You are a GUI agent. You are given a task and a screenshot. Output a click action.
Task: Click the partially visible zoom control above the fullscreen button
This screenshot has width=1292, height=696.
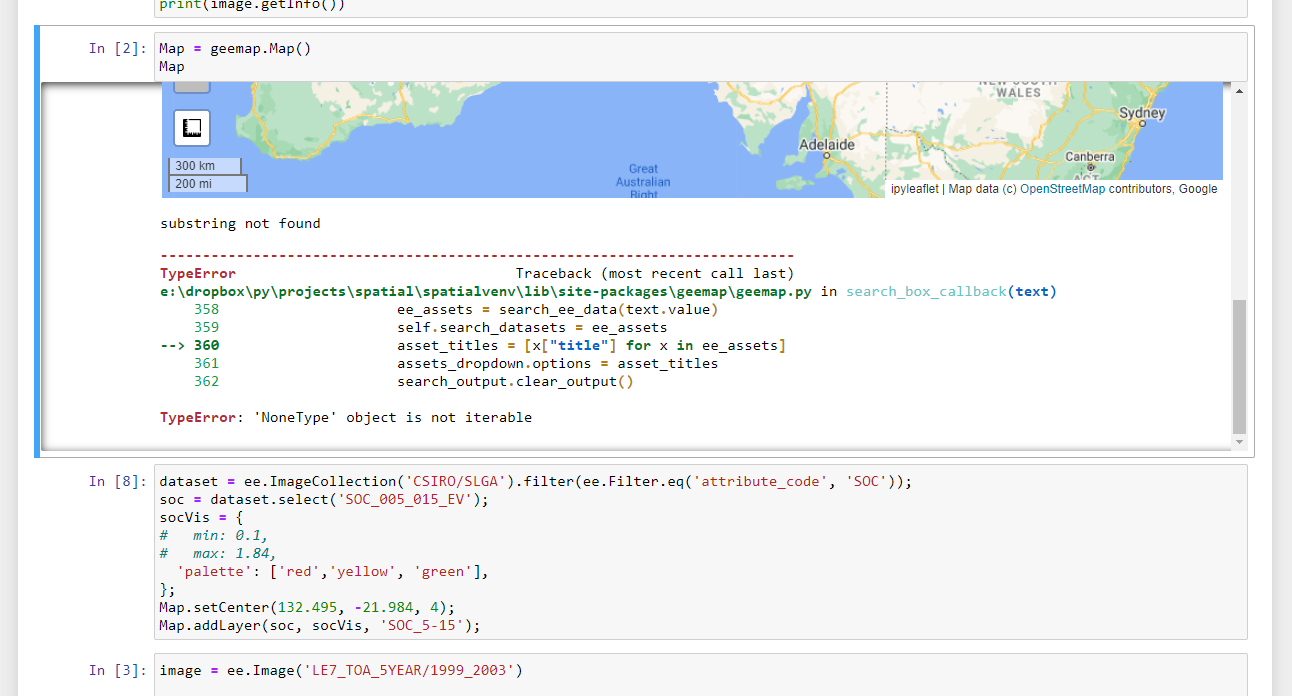pyautogui.click(x=190, y=87)
